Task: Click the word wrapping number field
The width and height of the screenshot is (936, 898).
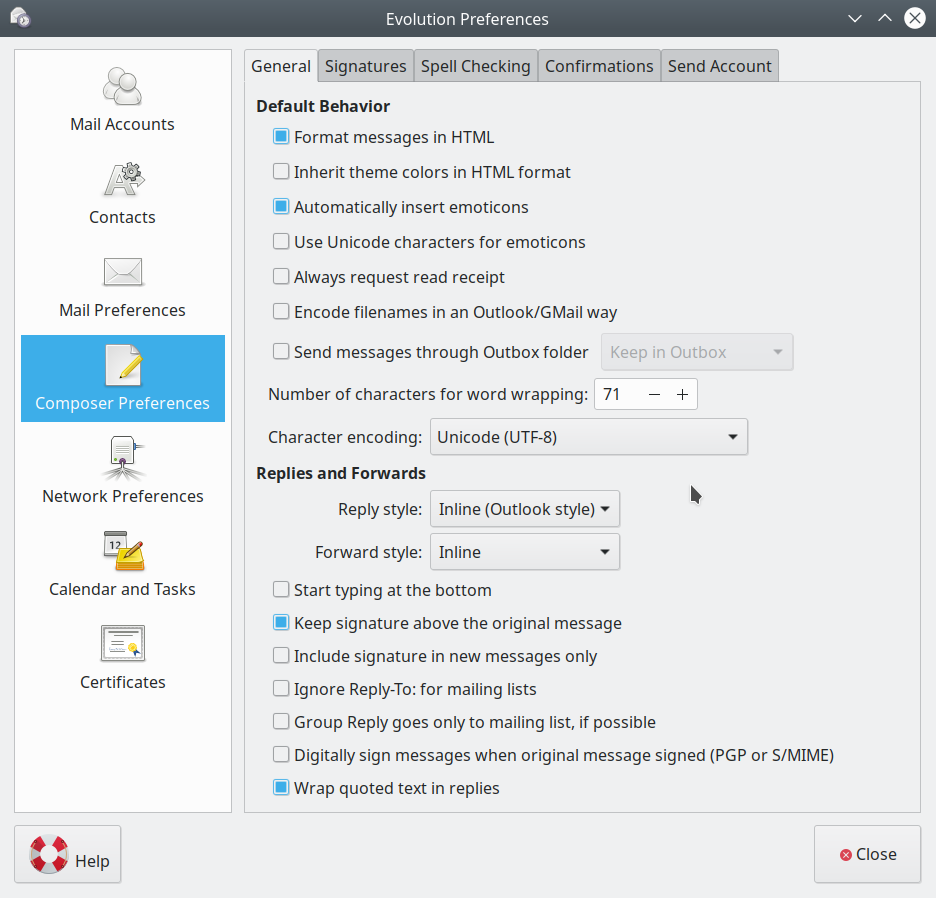Action: pos(617,395)
